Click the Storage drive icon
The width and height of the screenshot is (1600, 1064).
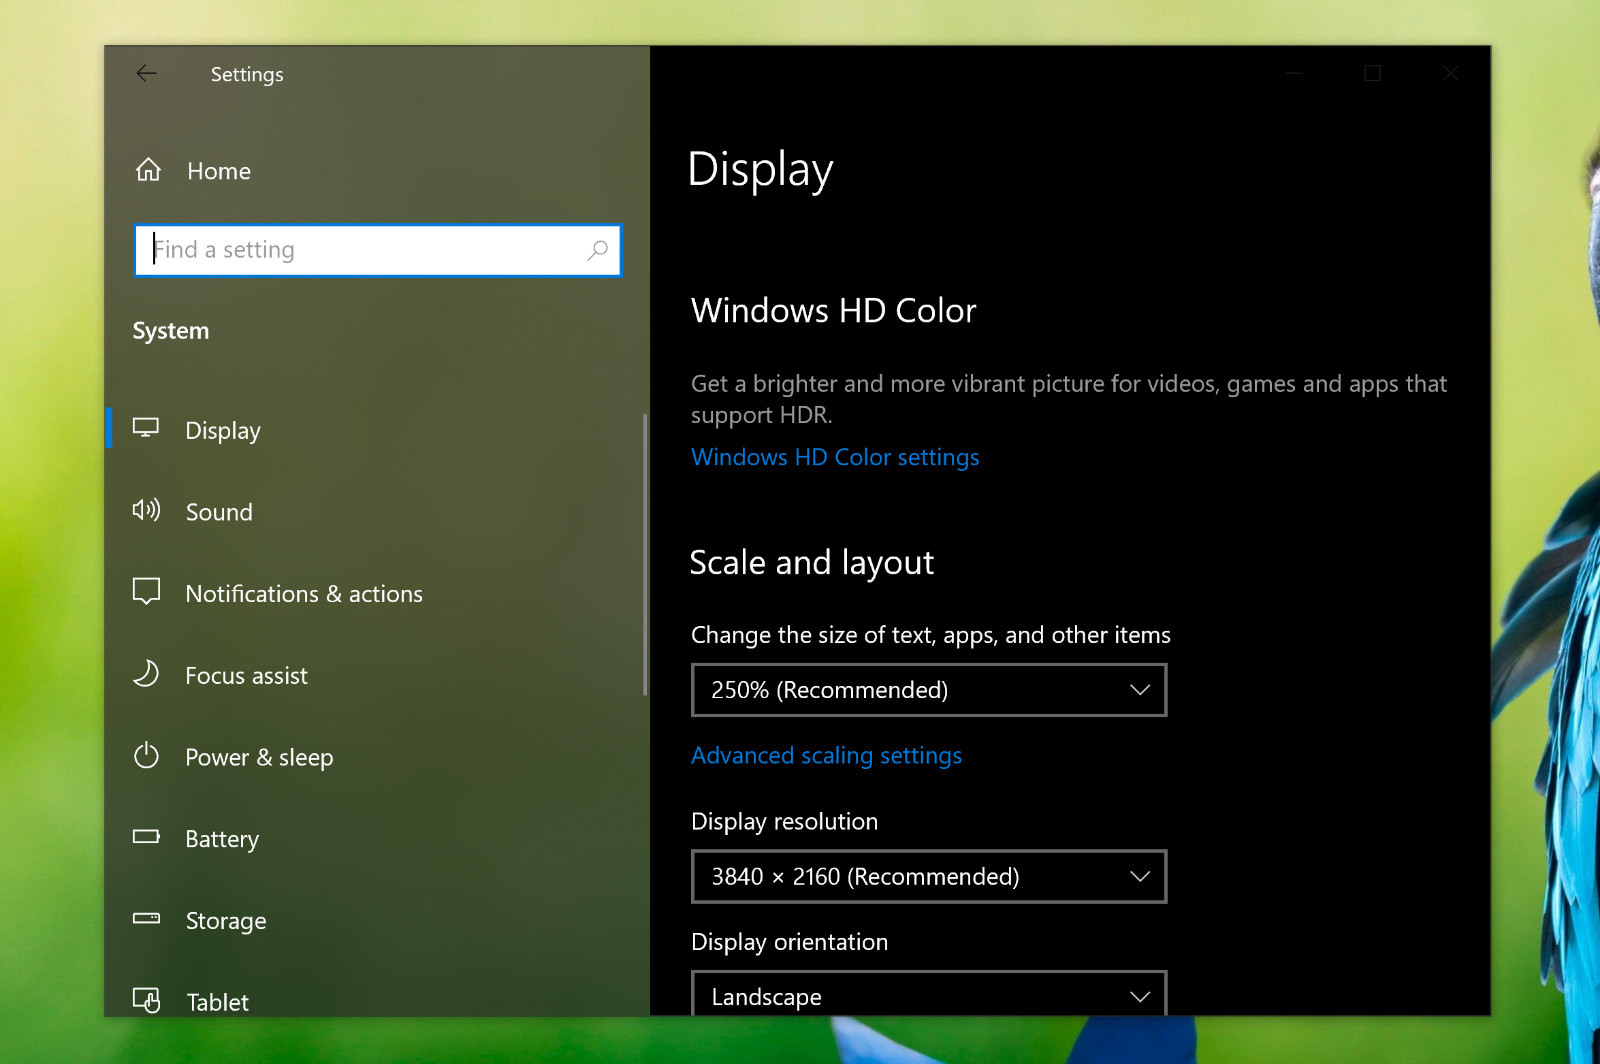(146, 918)
